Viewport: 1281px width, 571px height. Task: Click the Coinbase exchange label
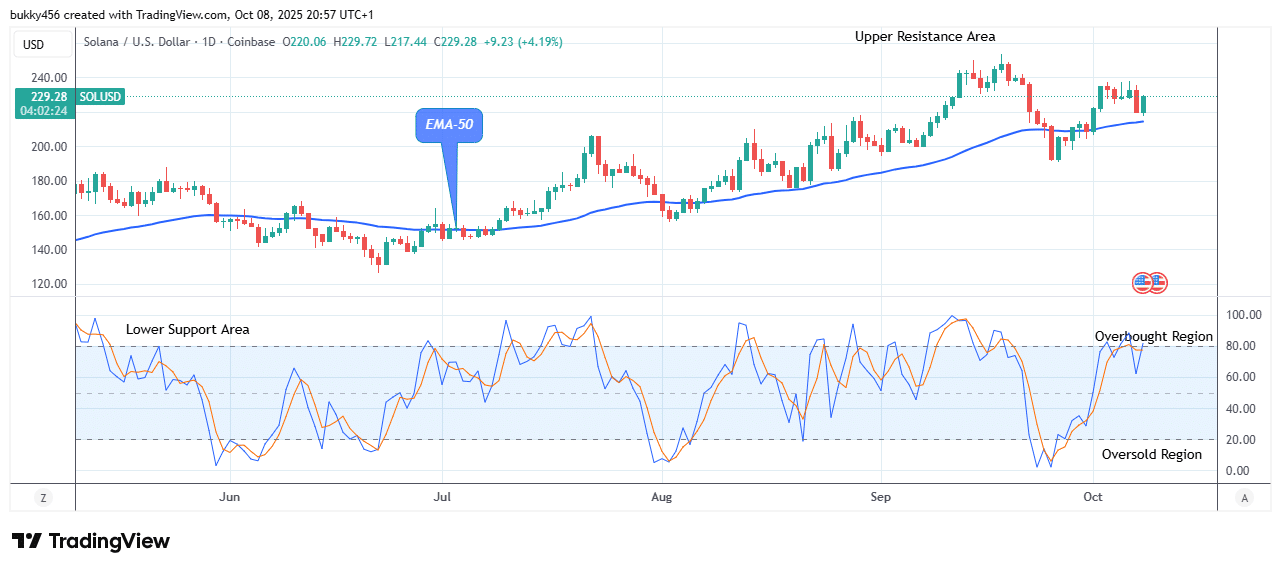click(254, 42)
